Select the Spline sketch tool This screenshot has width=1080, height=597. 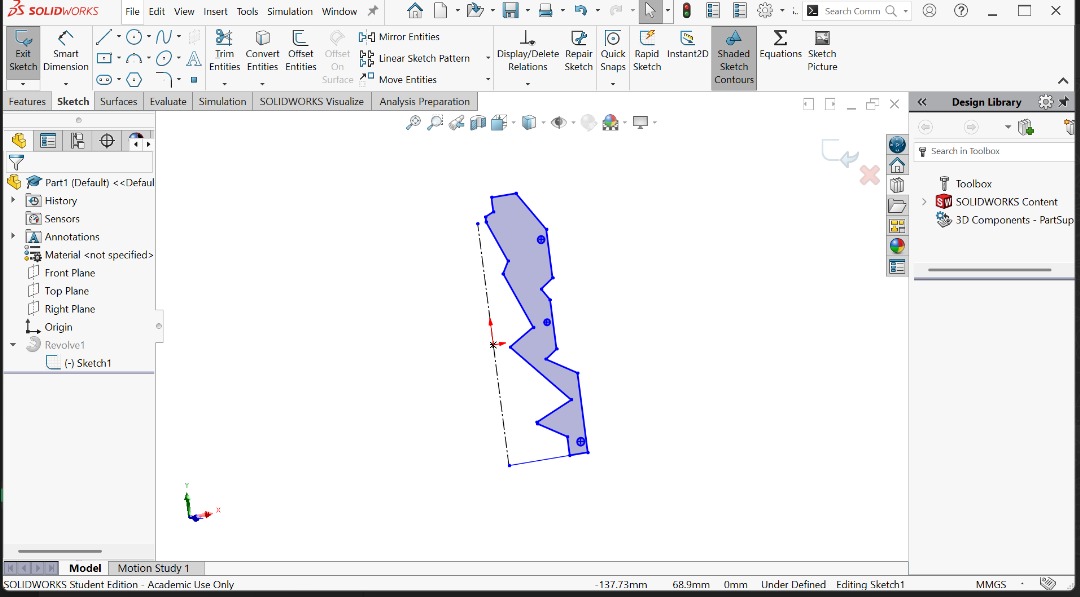[x=164, y=37]
